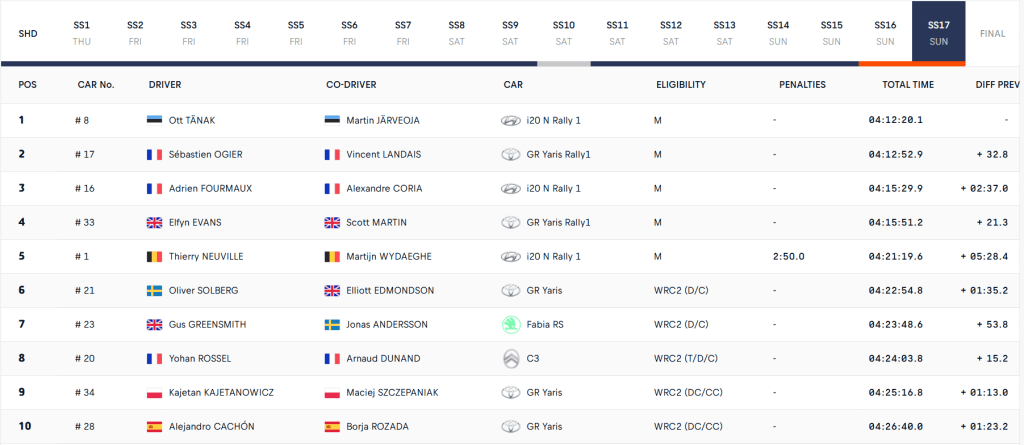Click the TOTAL TIME column header
The image size is (1024, 445).
tap(908, 85)
